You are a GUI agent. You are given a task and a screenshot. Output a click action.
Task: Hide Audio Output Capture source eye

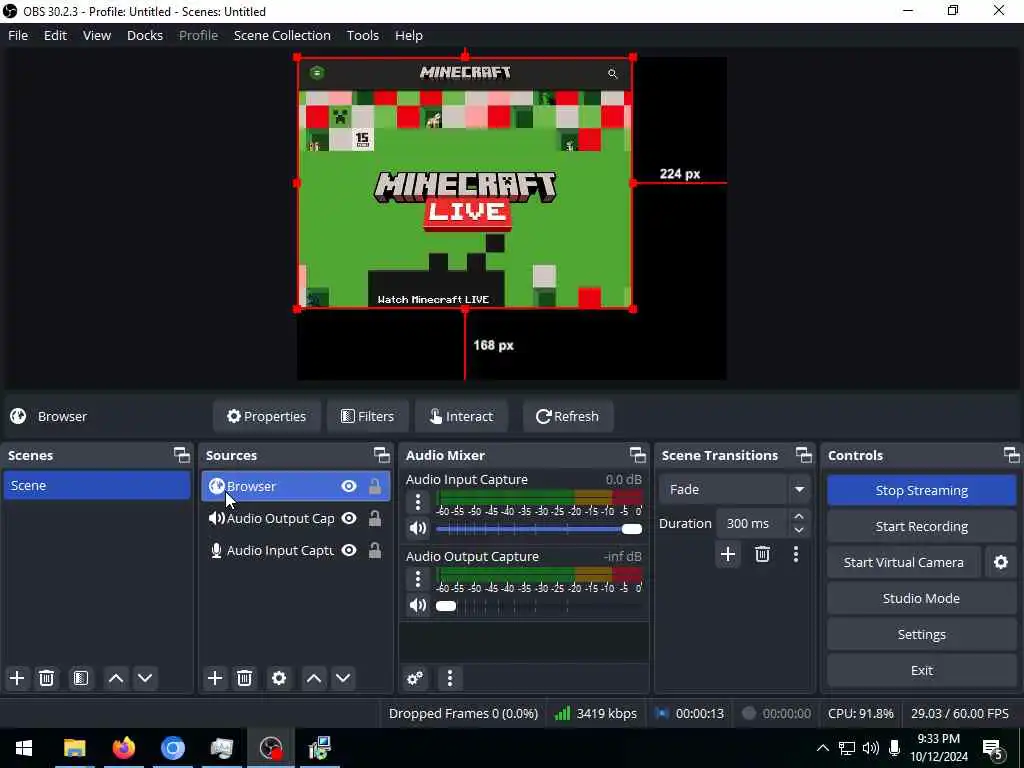point(349,518)
